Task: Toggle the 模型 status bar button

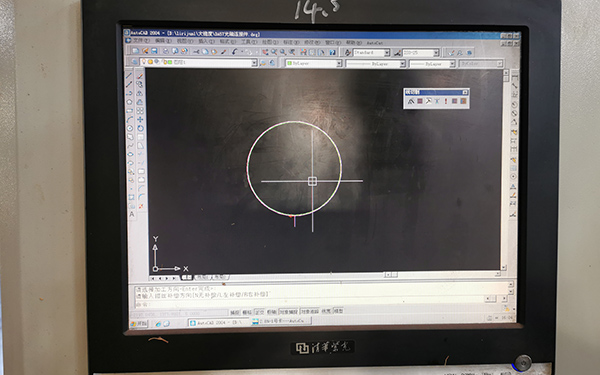Action: (x=338, y=311)
